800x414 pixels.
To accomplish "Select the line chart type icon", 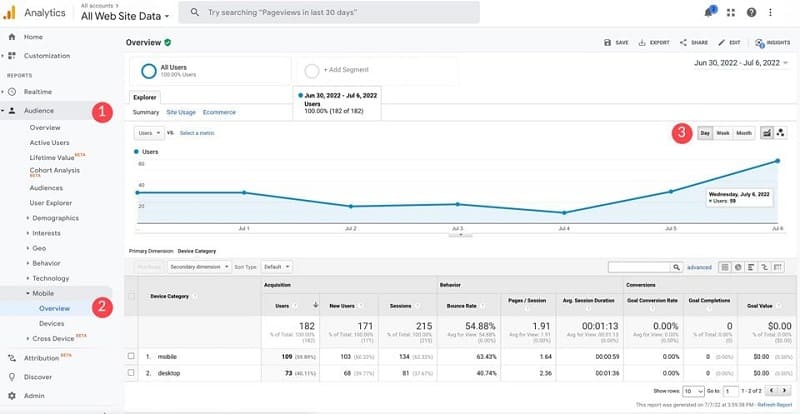I will coord(766,133).
